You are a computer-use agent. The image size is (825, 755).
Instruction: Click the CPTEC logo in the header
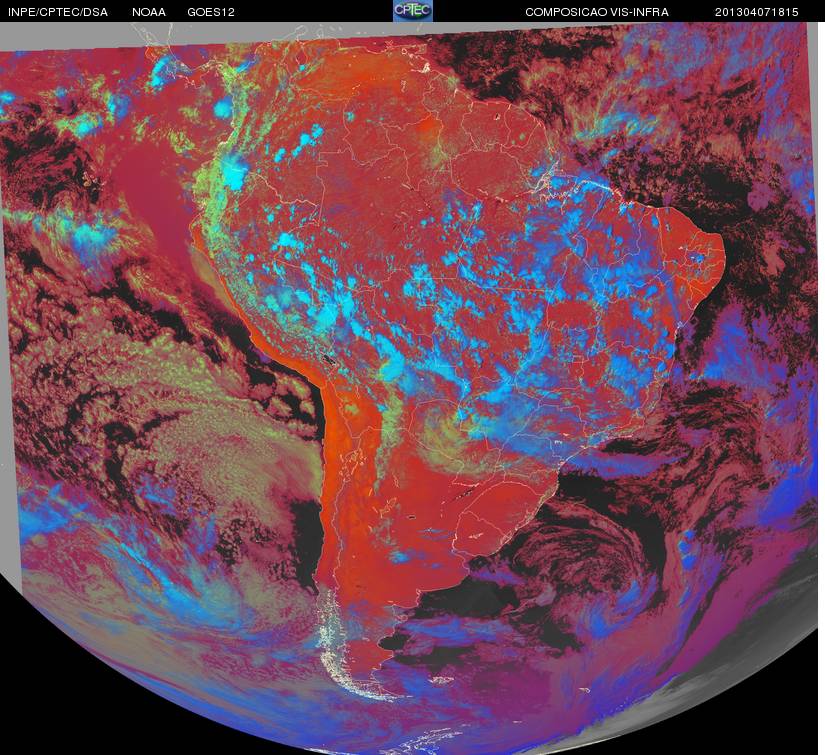tap(412, 11)
